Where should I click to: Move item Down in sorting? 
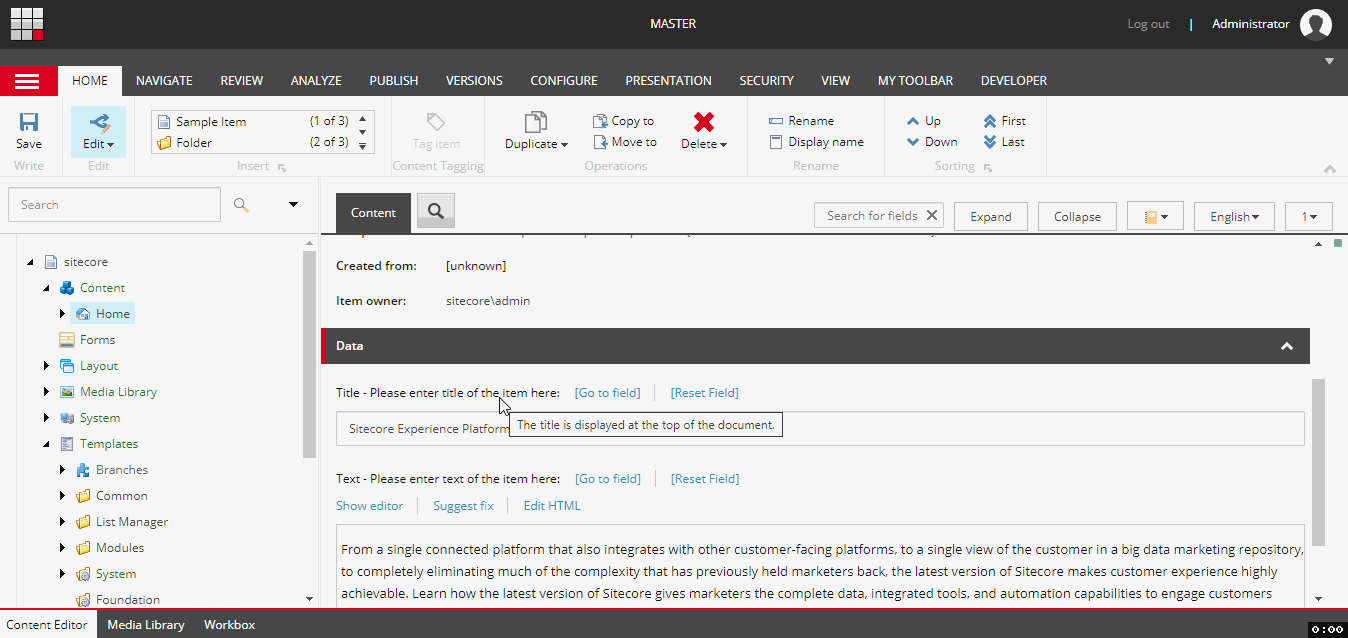[x=932, y=142]
